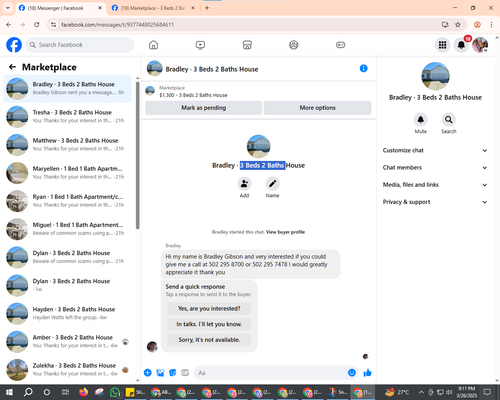Send quick reply In talks. I'll let you know.
Image resolution: width=500 pixels, height=400 pixels.
click(x=209, y=324)
